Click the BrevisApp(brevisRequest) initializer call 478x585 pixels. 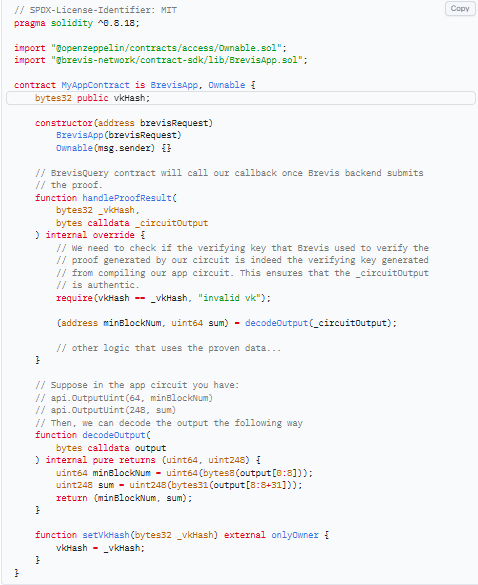119,135
